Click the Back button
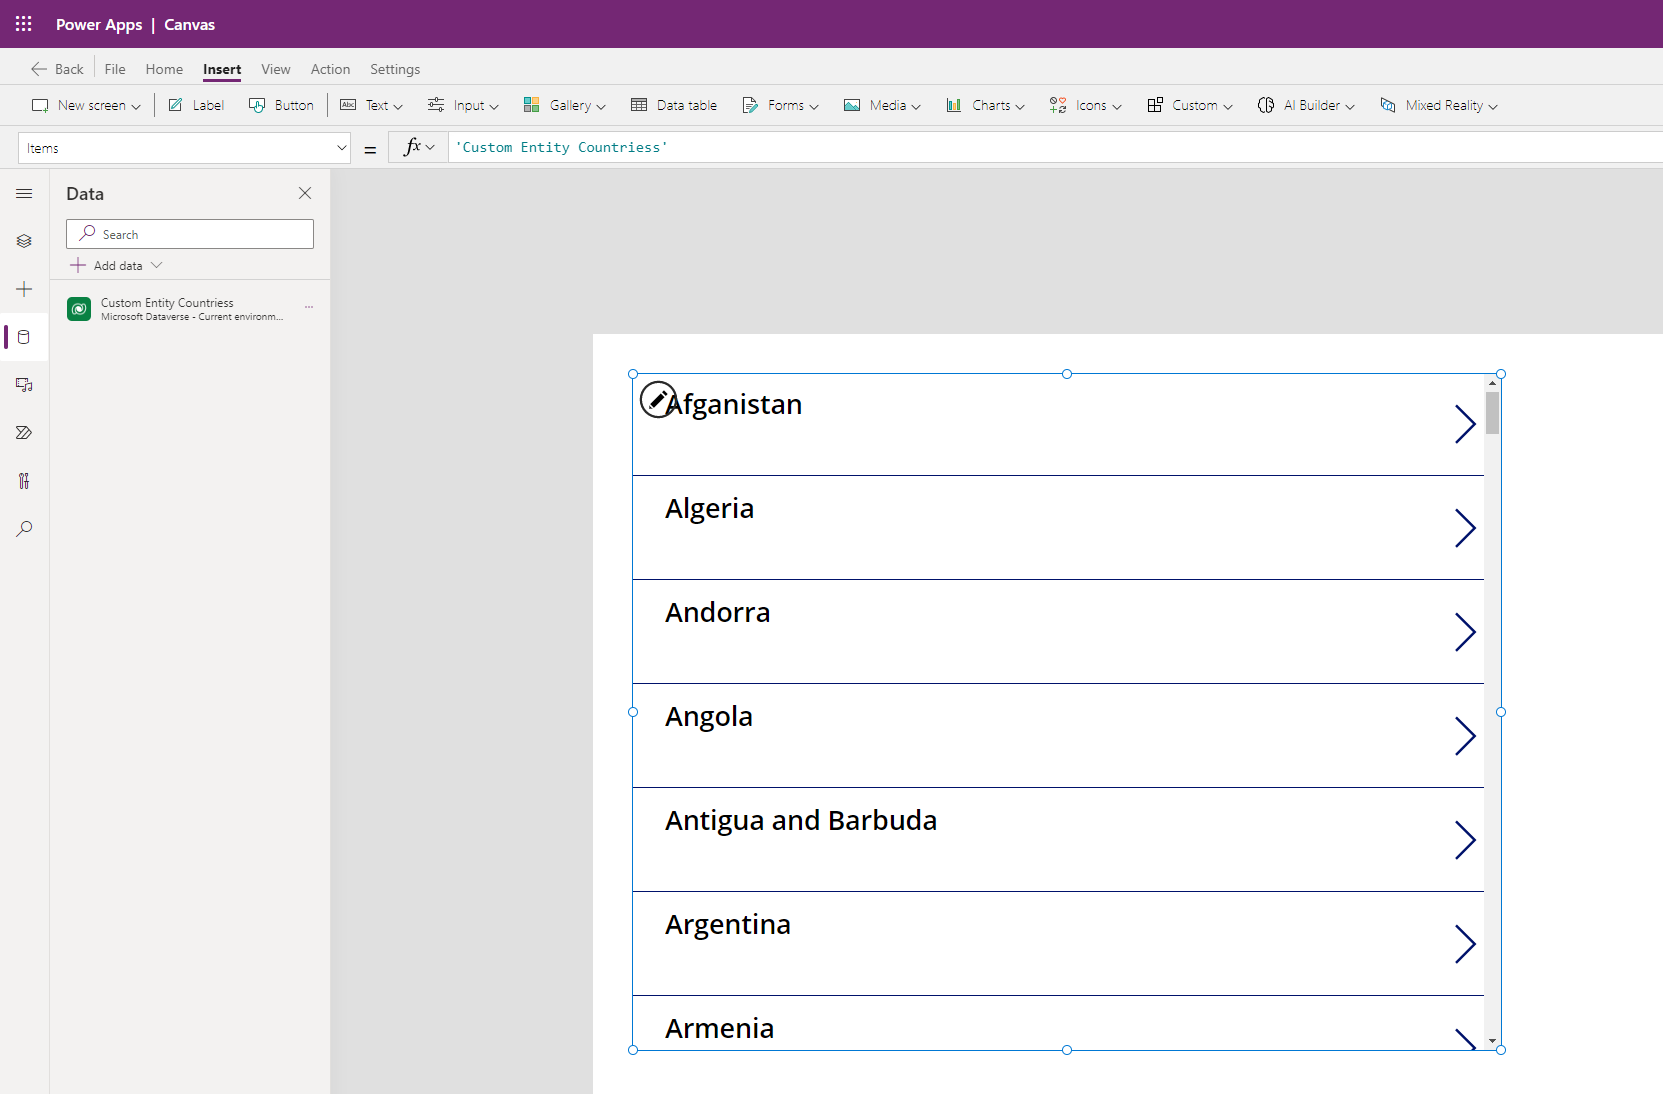The height and width of the screenshot is (1094, 1663). click(x=57, y=69)
